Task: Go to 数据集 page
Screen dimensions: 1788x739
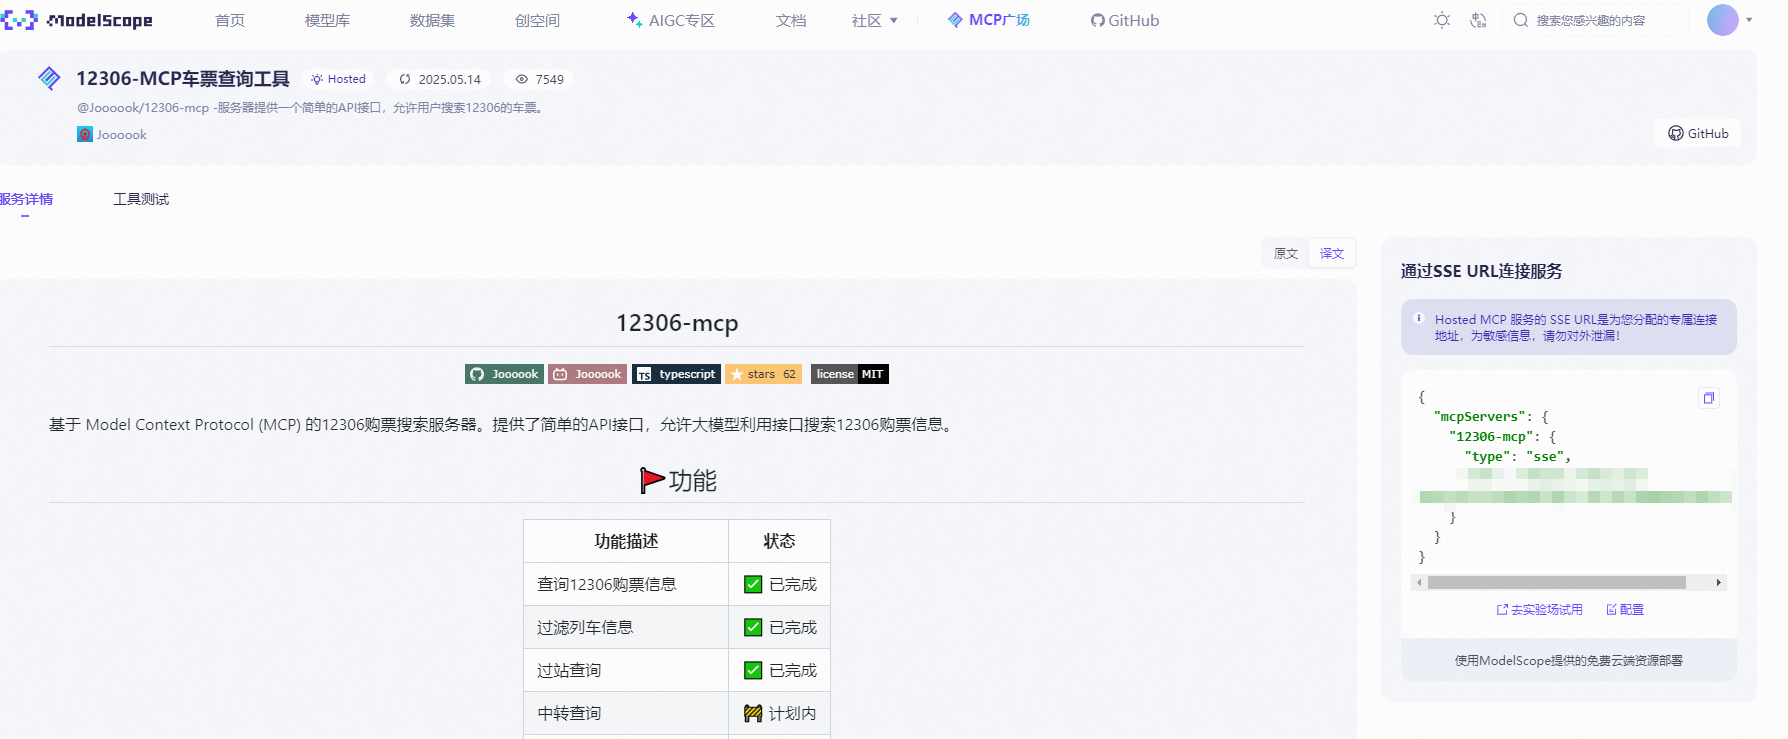Action: pos(432,20)
